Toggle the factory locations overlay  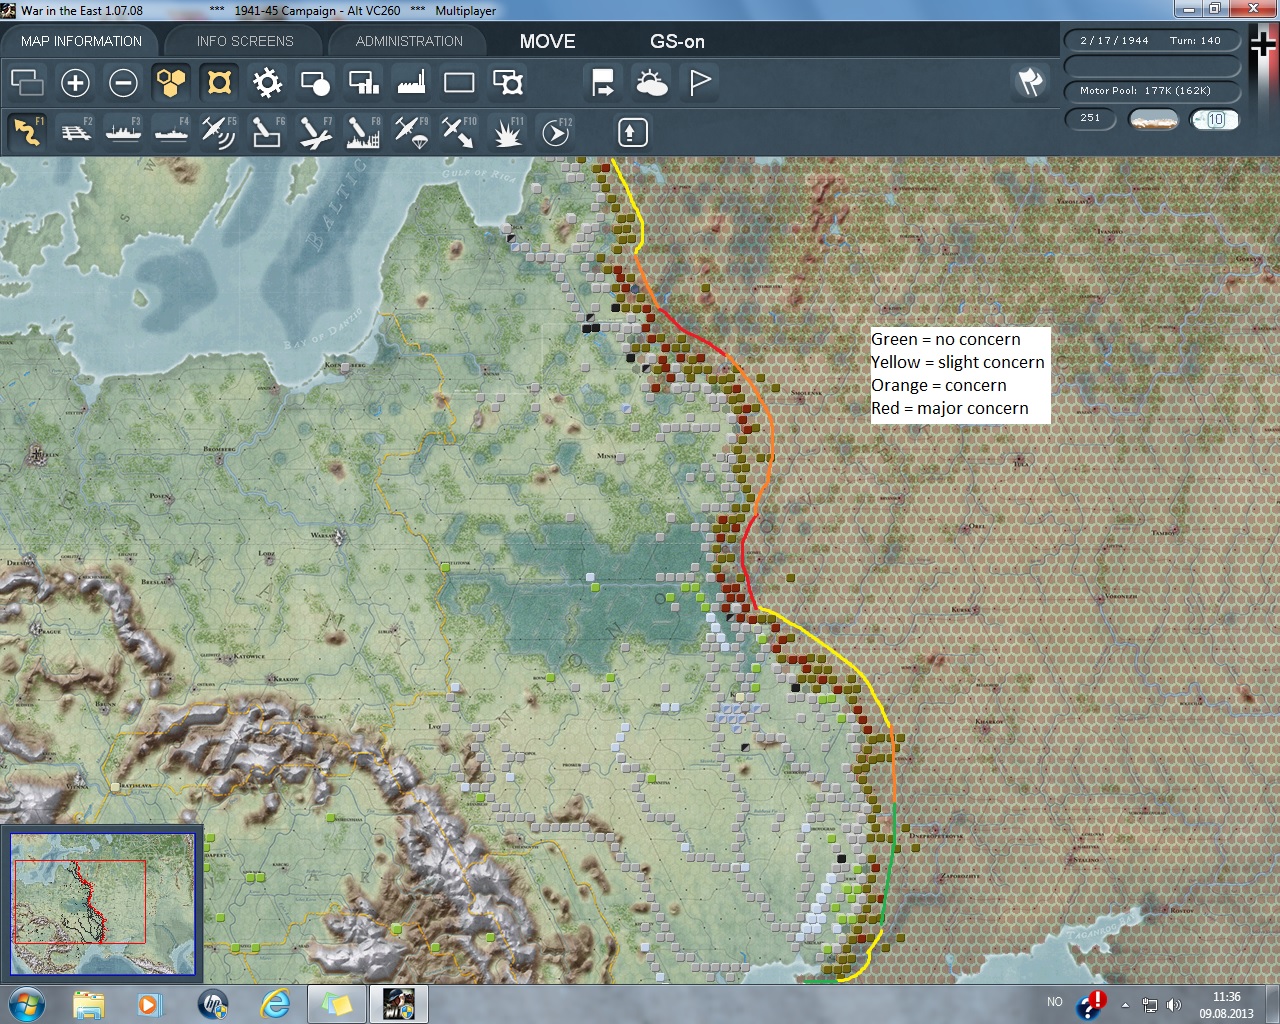[x=411, y=83]
